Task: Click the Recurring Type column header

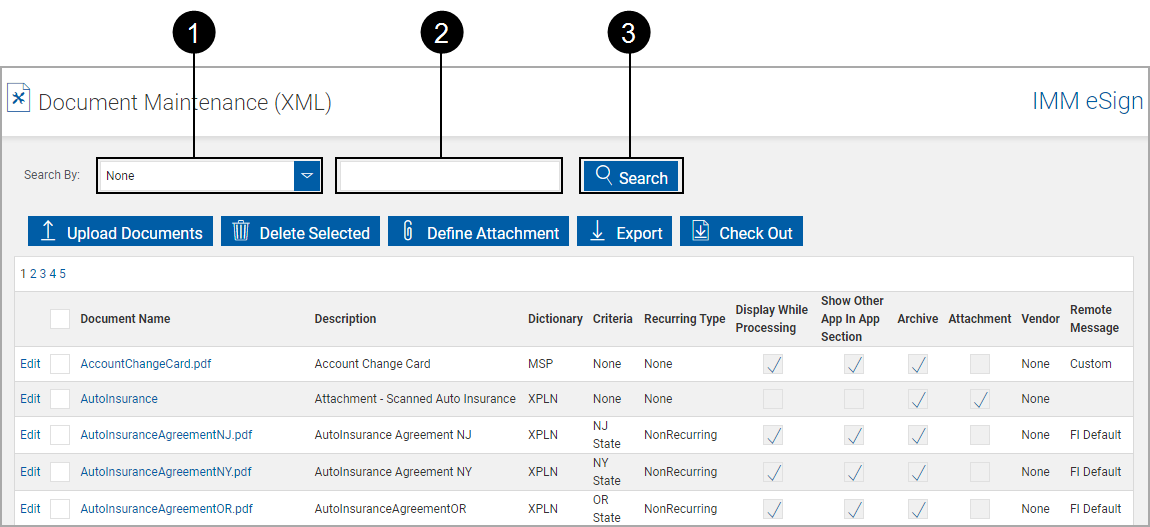Action: (684, 319)
